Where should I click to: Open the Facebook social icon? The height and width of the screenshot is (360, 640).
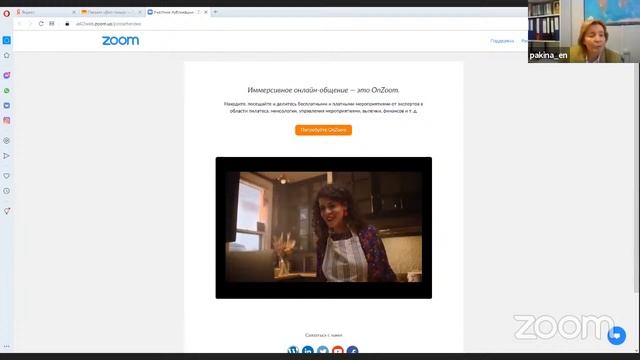(353, 350)
